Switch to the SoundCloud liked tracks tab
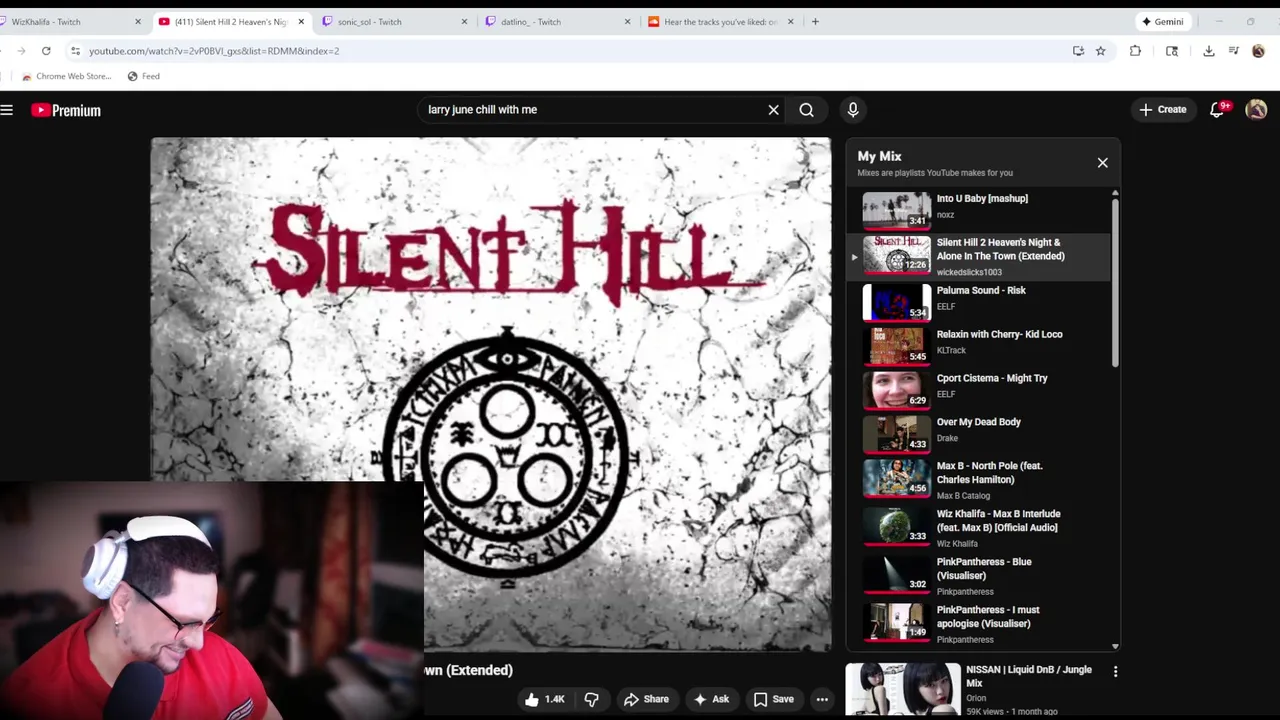This screenshot has height=720, width=1280. coord(720,21)
